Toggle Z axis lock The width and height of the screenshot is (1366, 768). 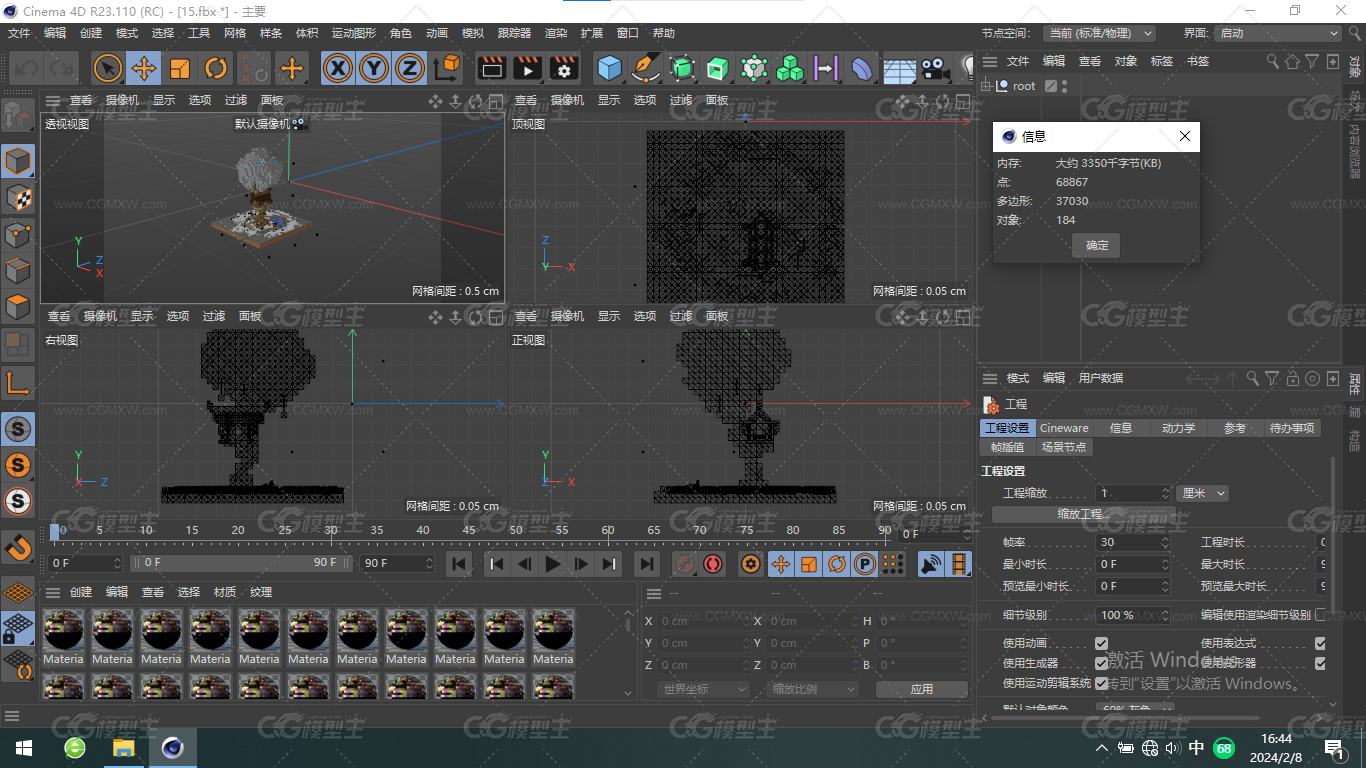tap(409, 68)
